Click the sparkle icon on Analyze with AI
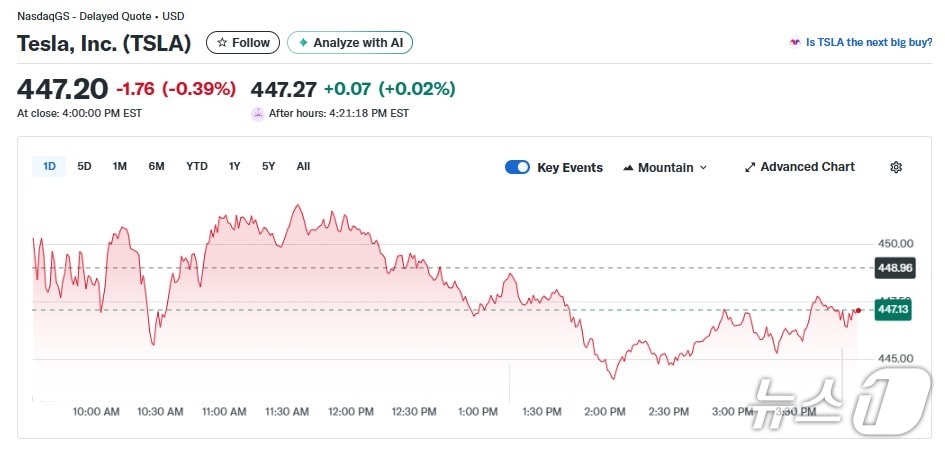This screenshot has height=449, width=945. (303, 43)
